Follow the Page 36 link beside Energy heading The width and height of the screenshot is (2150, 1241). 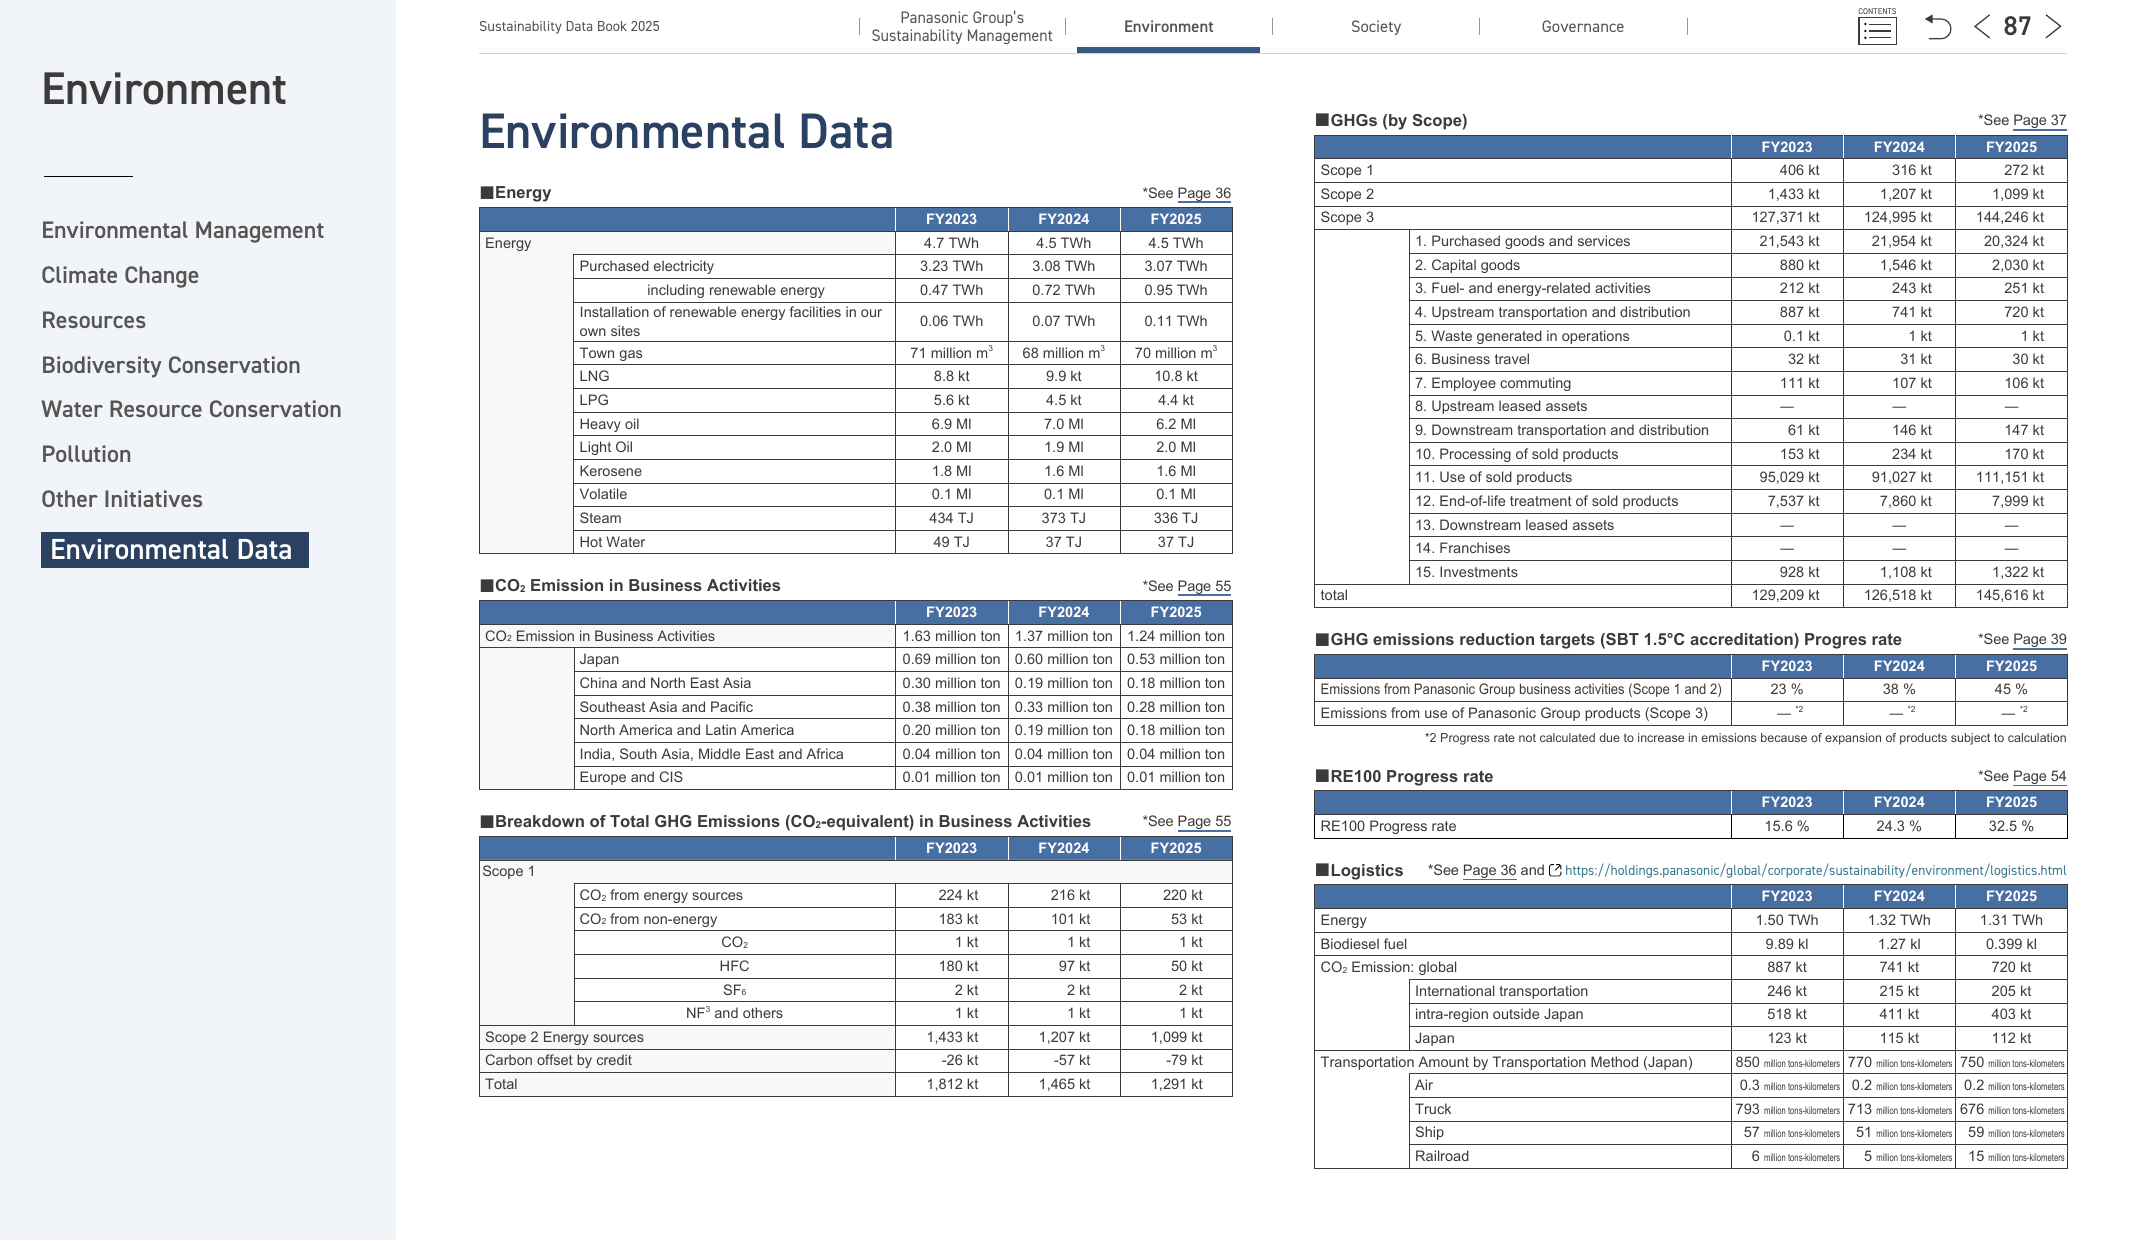tap(1204, 193)
